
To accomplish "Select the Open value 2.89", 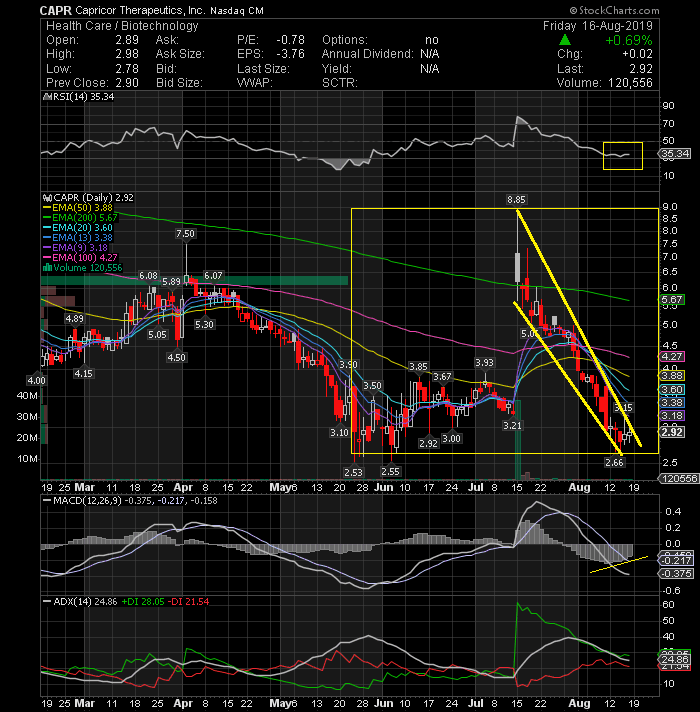I will pyautogui.click(x=127, y=40).
